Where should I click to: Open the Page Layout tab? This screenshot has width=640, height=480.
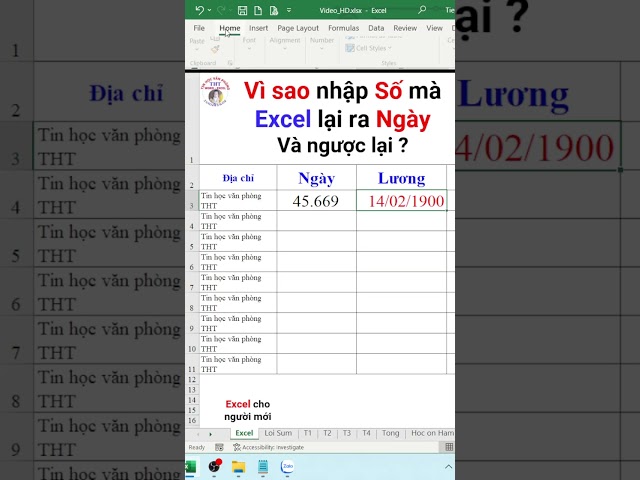tap(298, 28)
